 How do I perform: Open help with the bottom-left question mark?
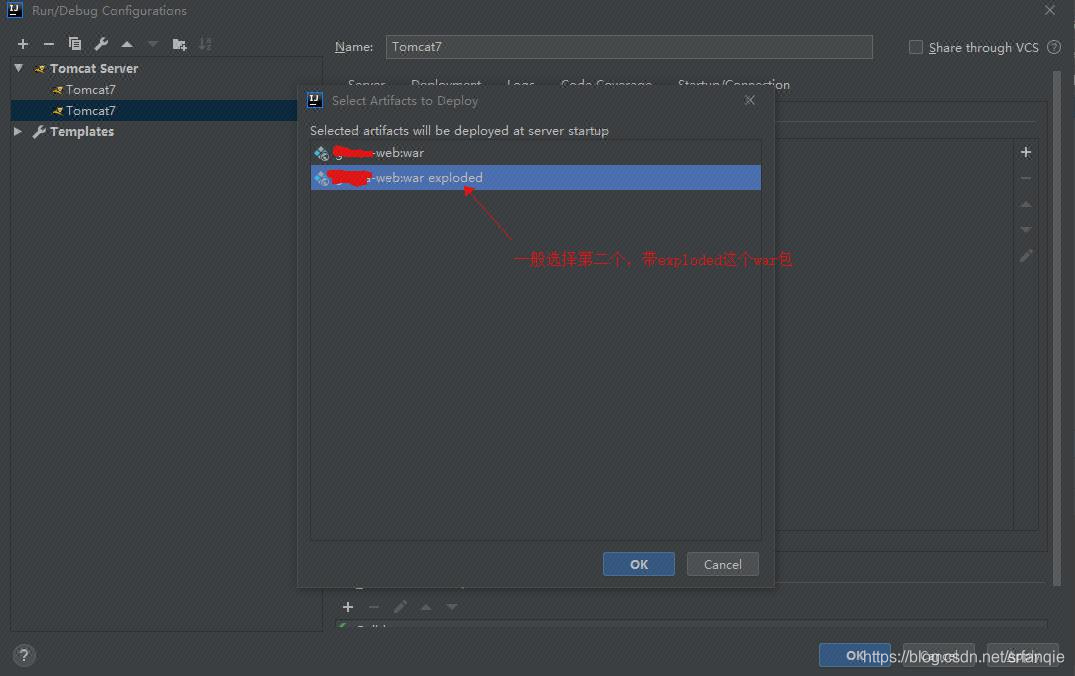coord(24,655)
